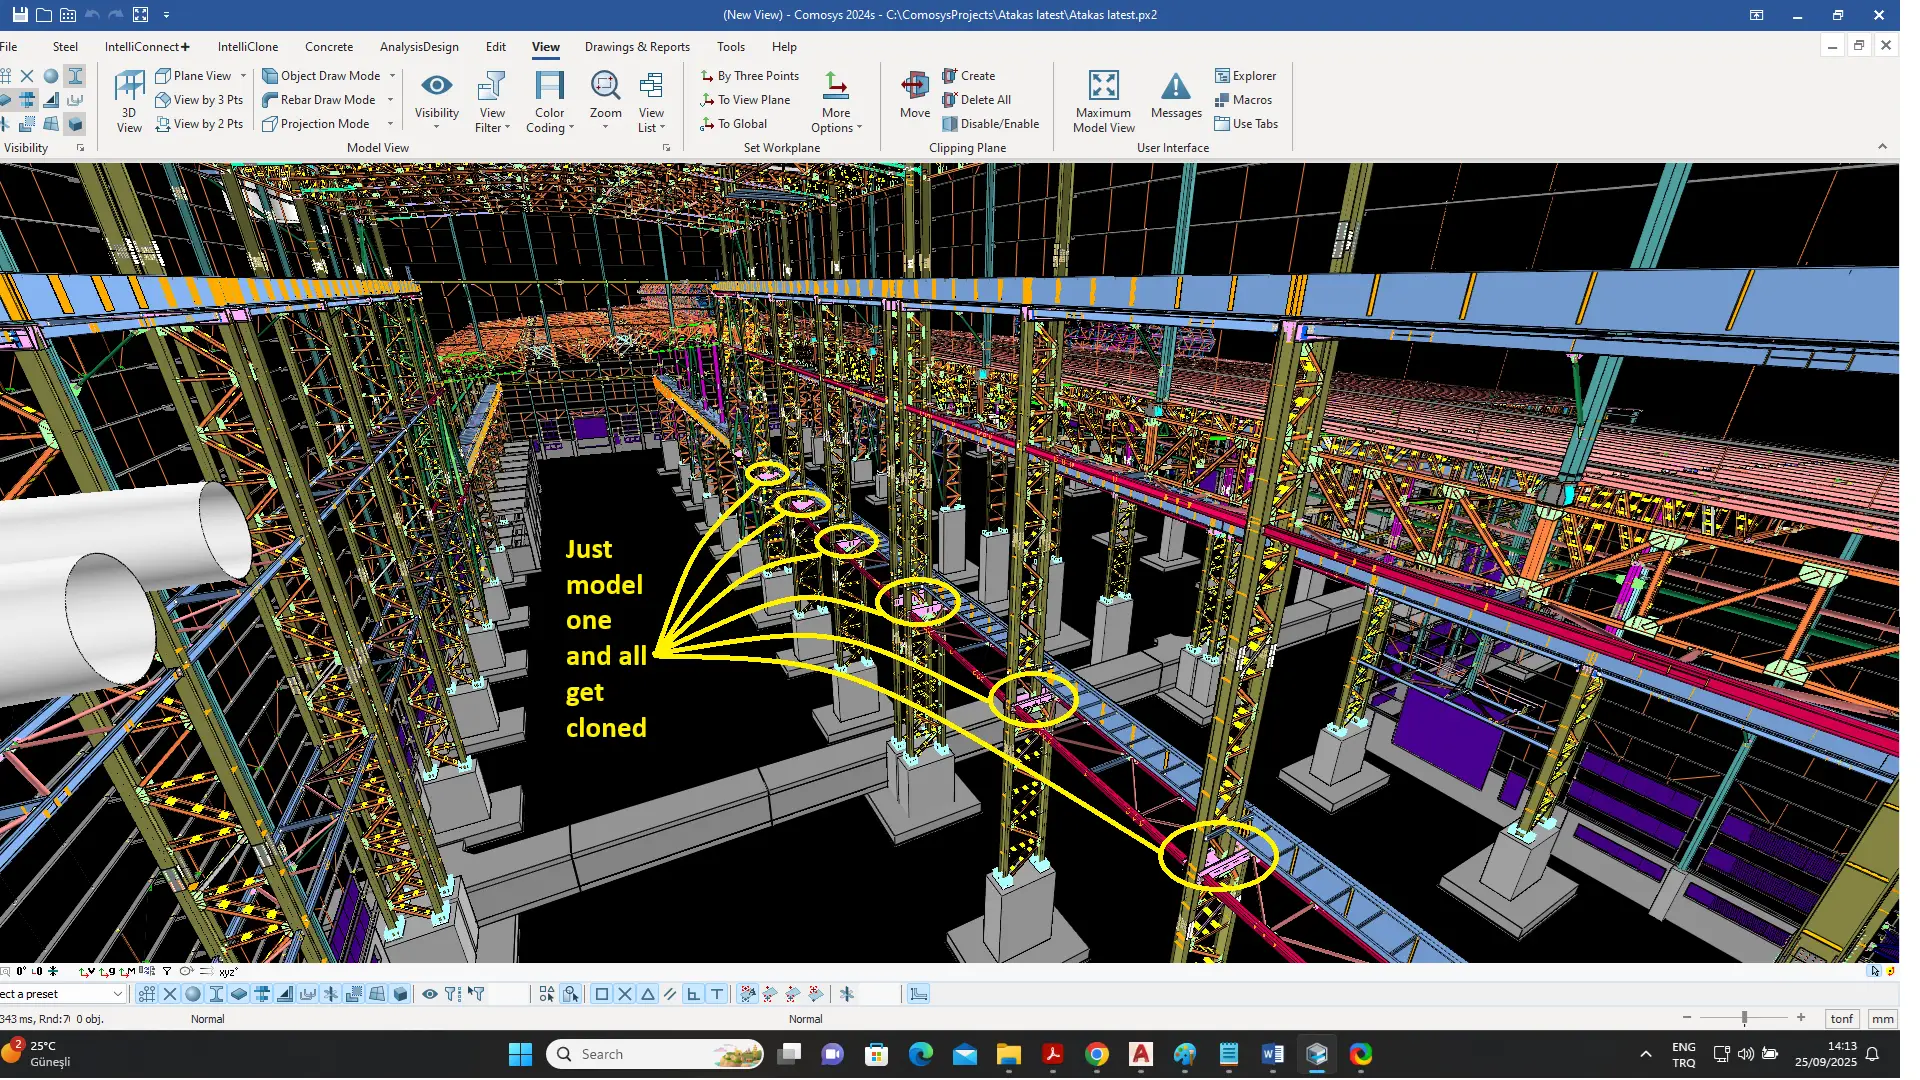Screen dimensions: 1920x1080
Task: Switch to the Drawings & Reports tab
Action: (637, 47)
